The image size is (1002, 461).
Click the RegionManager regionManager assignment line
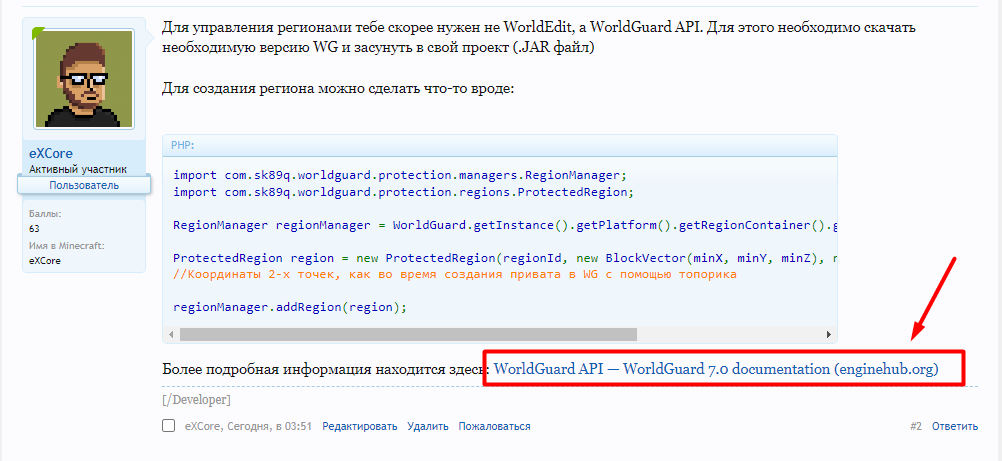point(505,225)
